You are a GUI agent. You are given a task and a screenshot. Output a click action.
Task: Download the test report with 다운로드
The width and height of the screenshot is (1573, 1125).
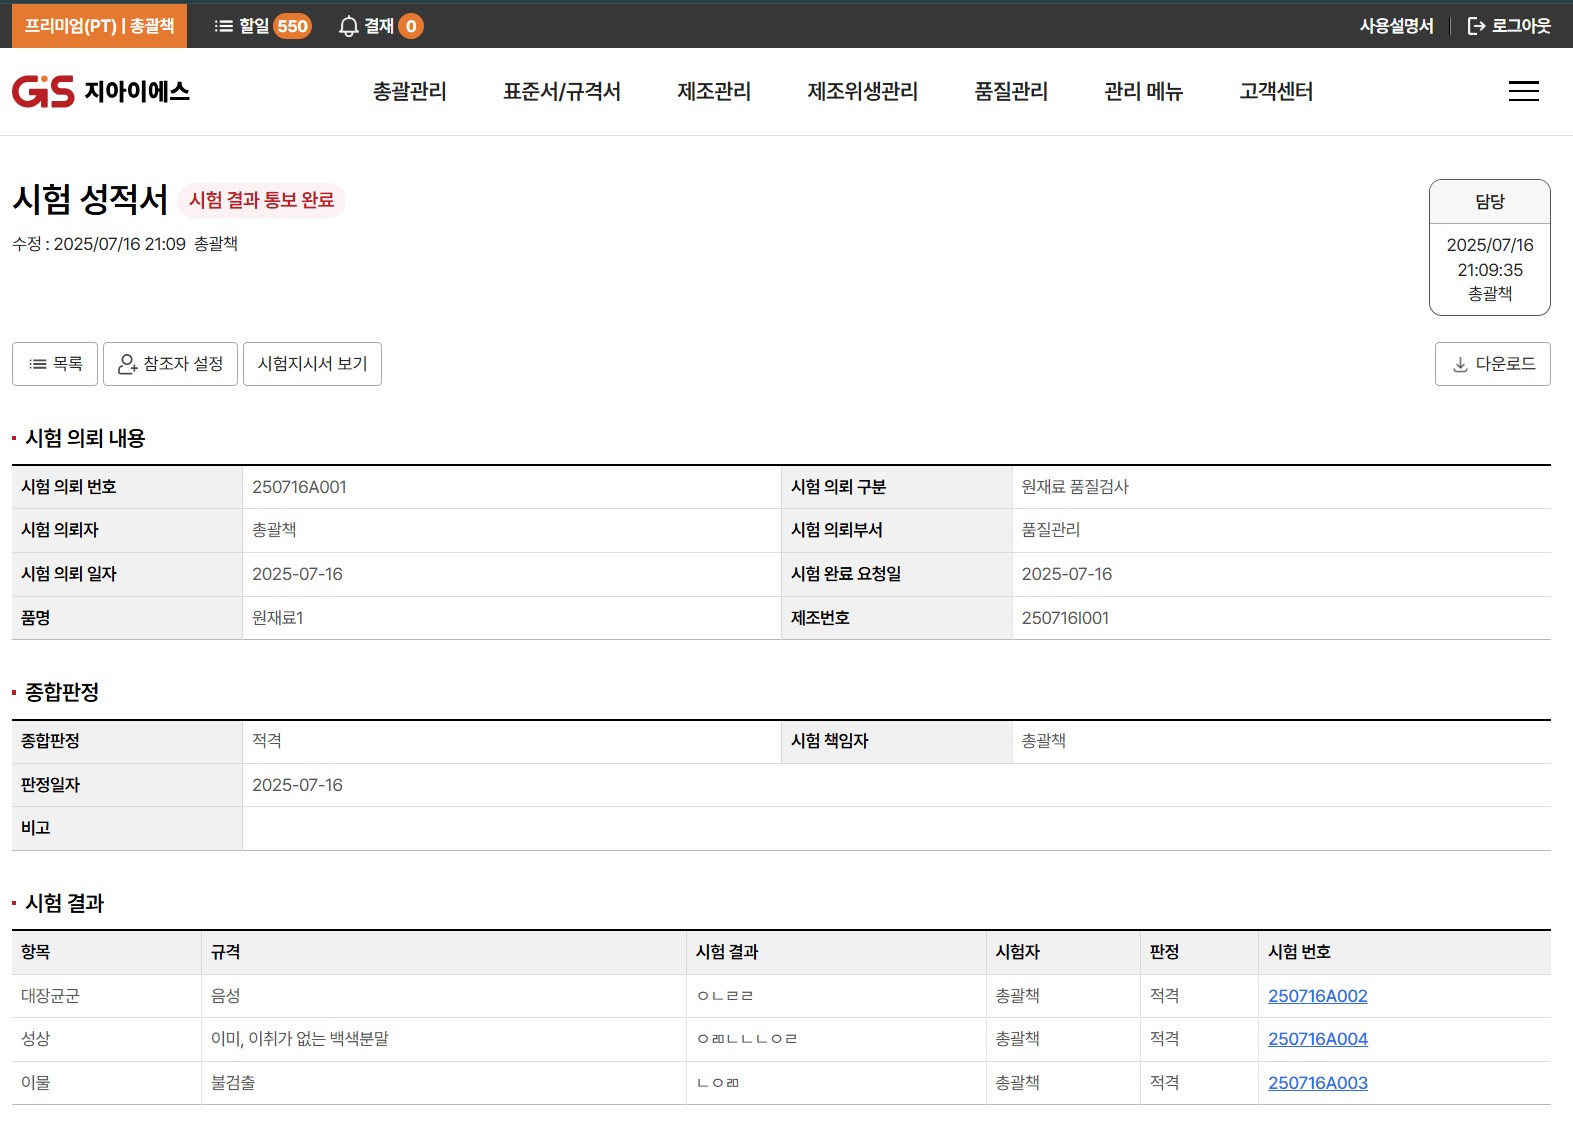(1492, 364)
